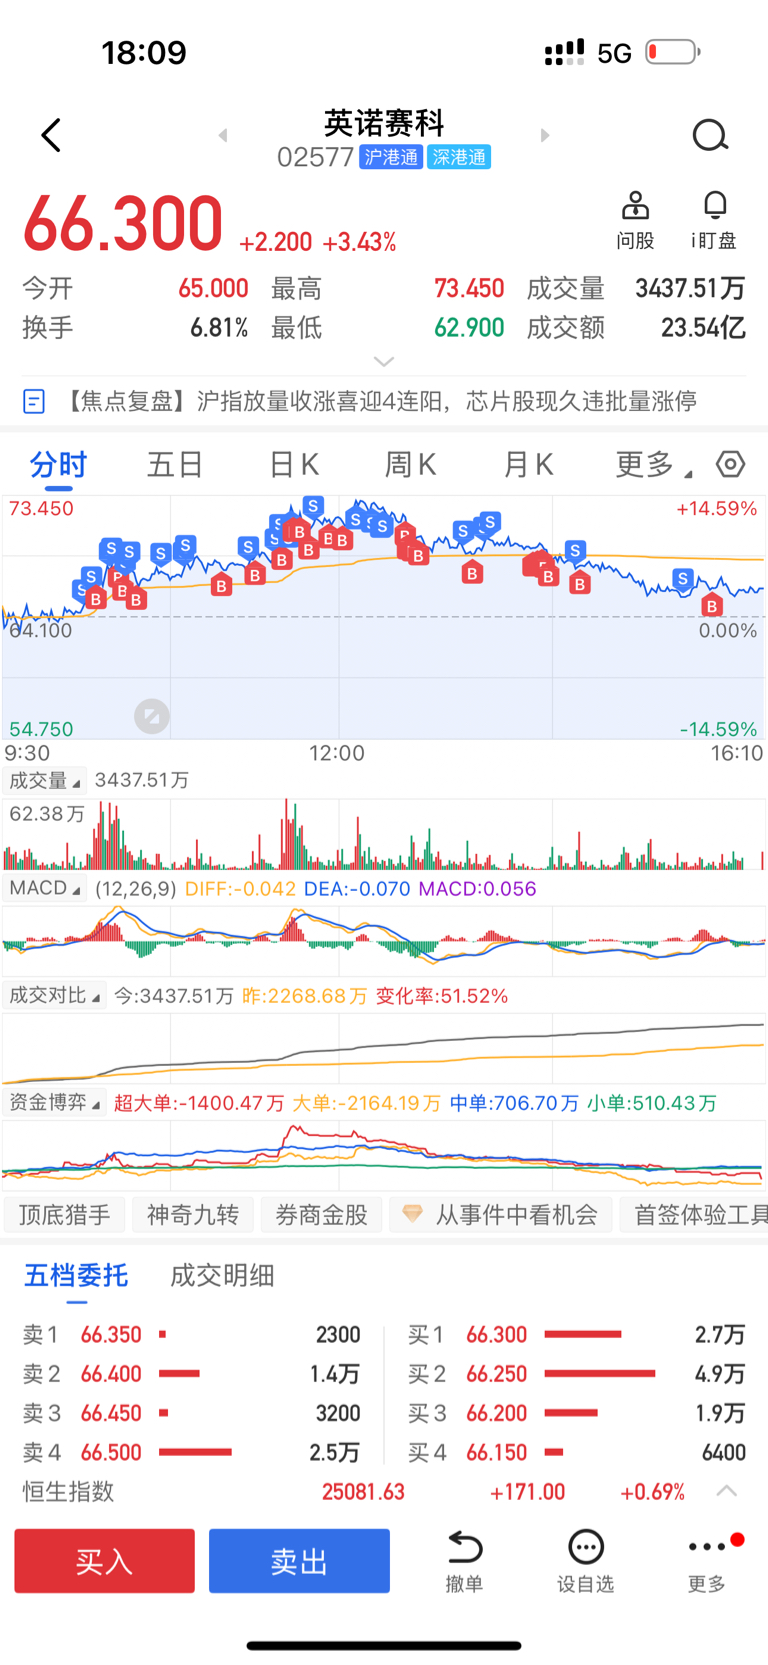Tap the 恒生指数 25081.63 value
The height and width of the screenshot is (1665, 768).
363,1492
